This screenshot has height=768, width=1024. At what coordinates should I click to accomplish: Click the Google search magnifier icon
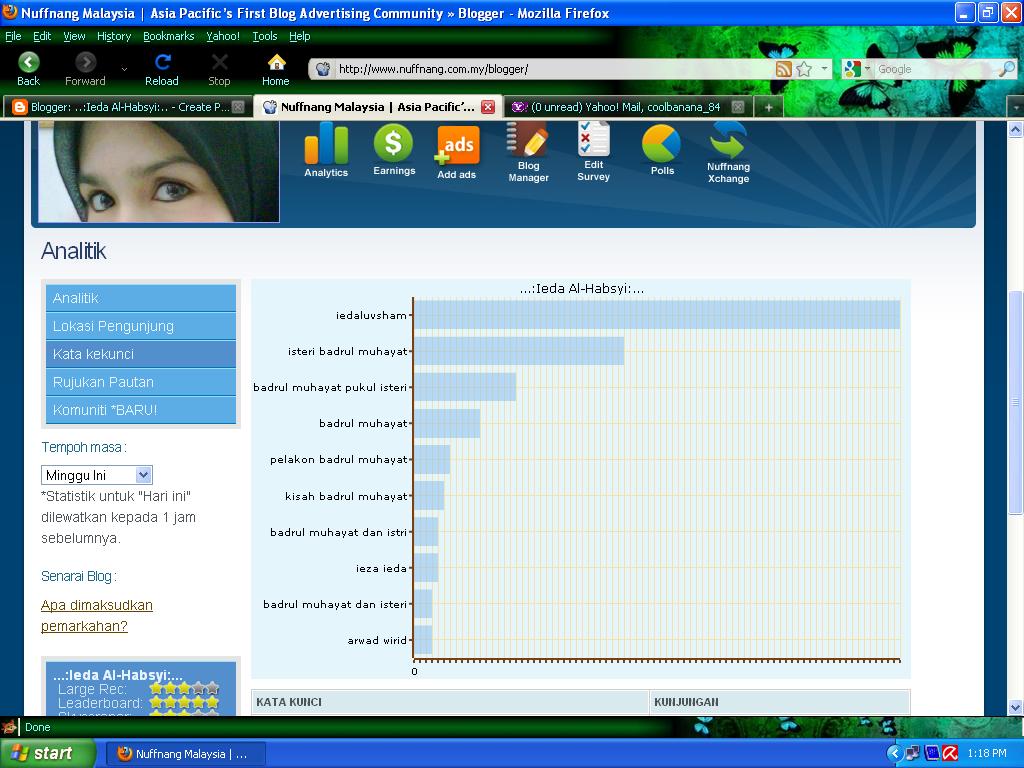[x=1008, y=69]
